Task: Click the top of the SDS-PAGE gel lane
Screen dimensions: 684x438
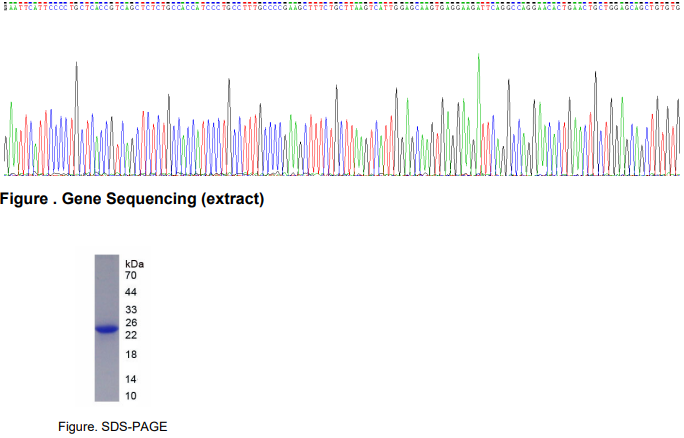Action: (x=107, y=258)
